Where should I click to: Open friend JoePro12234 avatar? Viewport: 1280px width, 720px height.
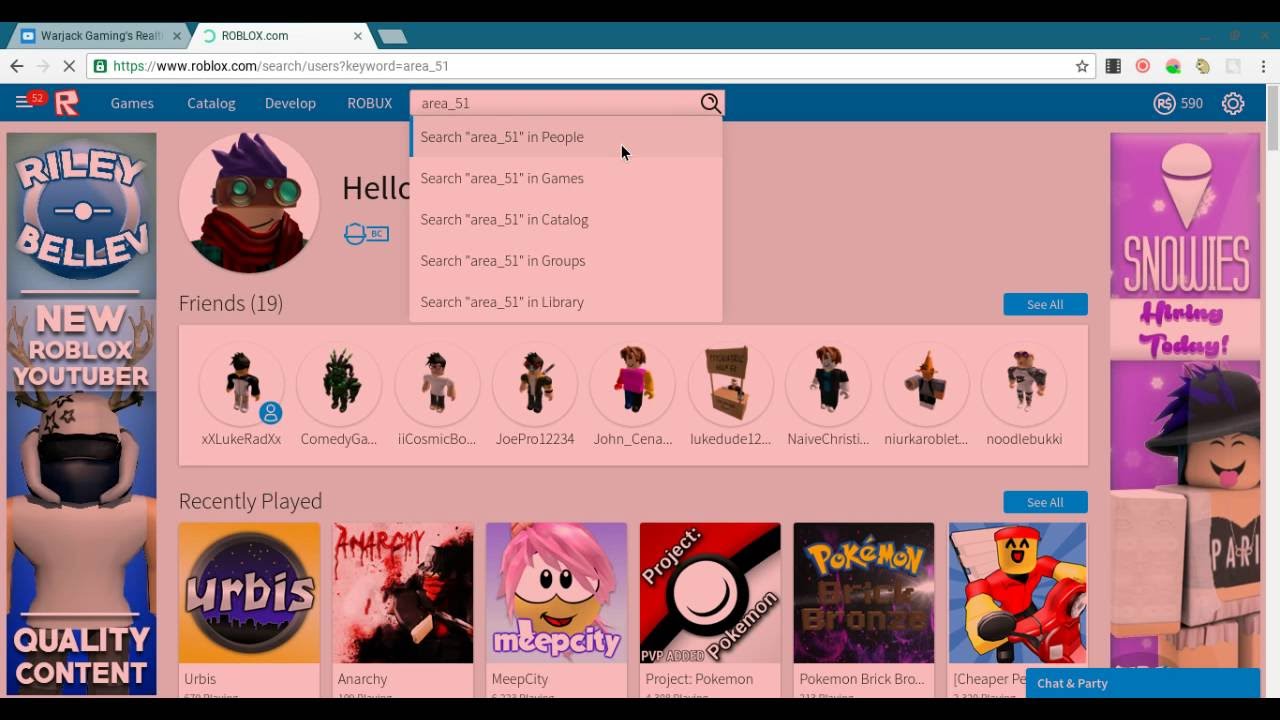pyautogui.click(x=535, y=383)
